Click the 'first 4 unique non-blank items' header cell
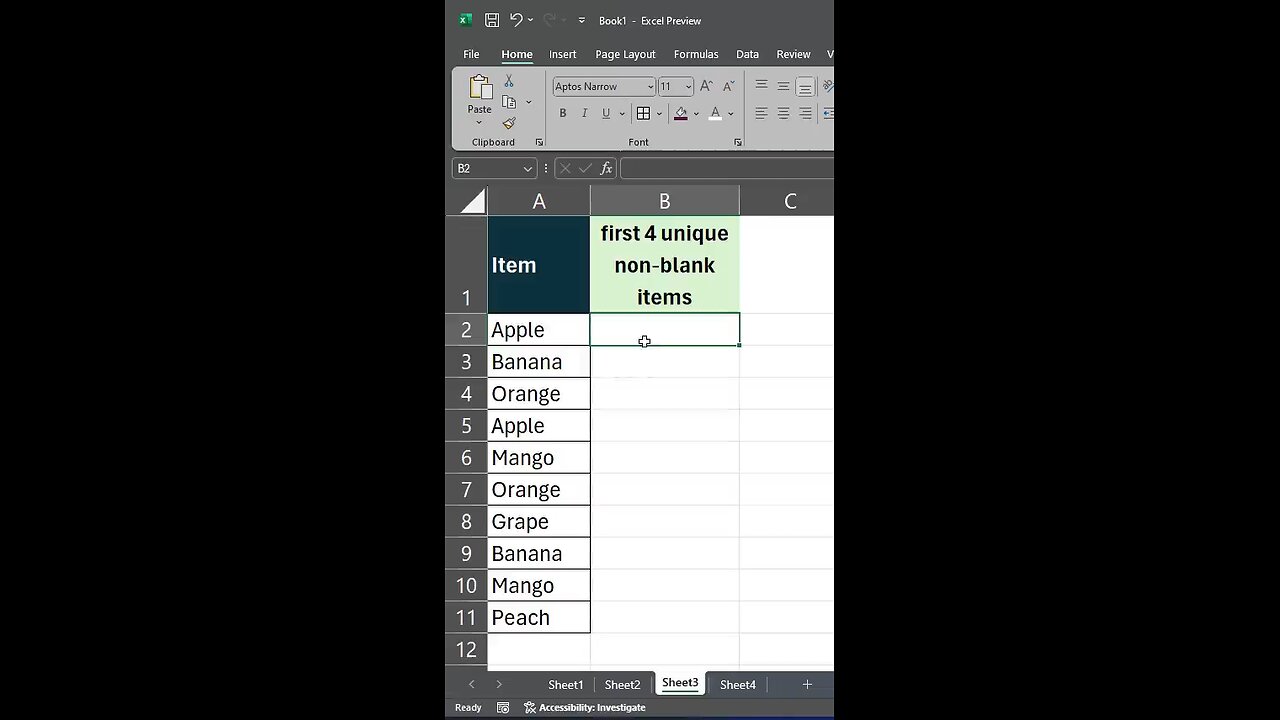This screenshot has height=720, width=1280. pos(665,265)
